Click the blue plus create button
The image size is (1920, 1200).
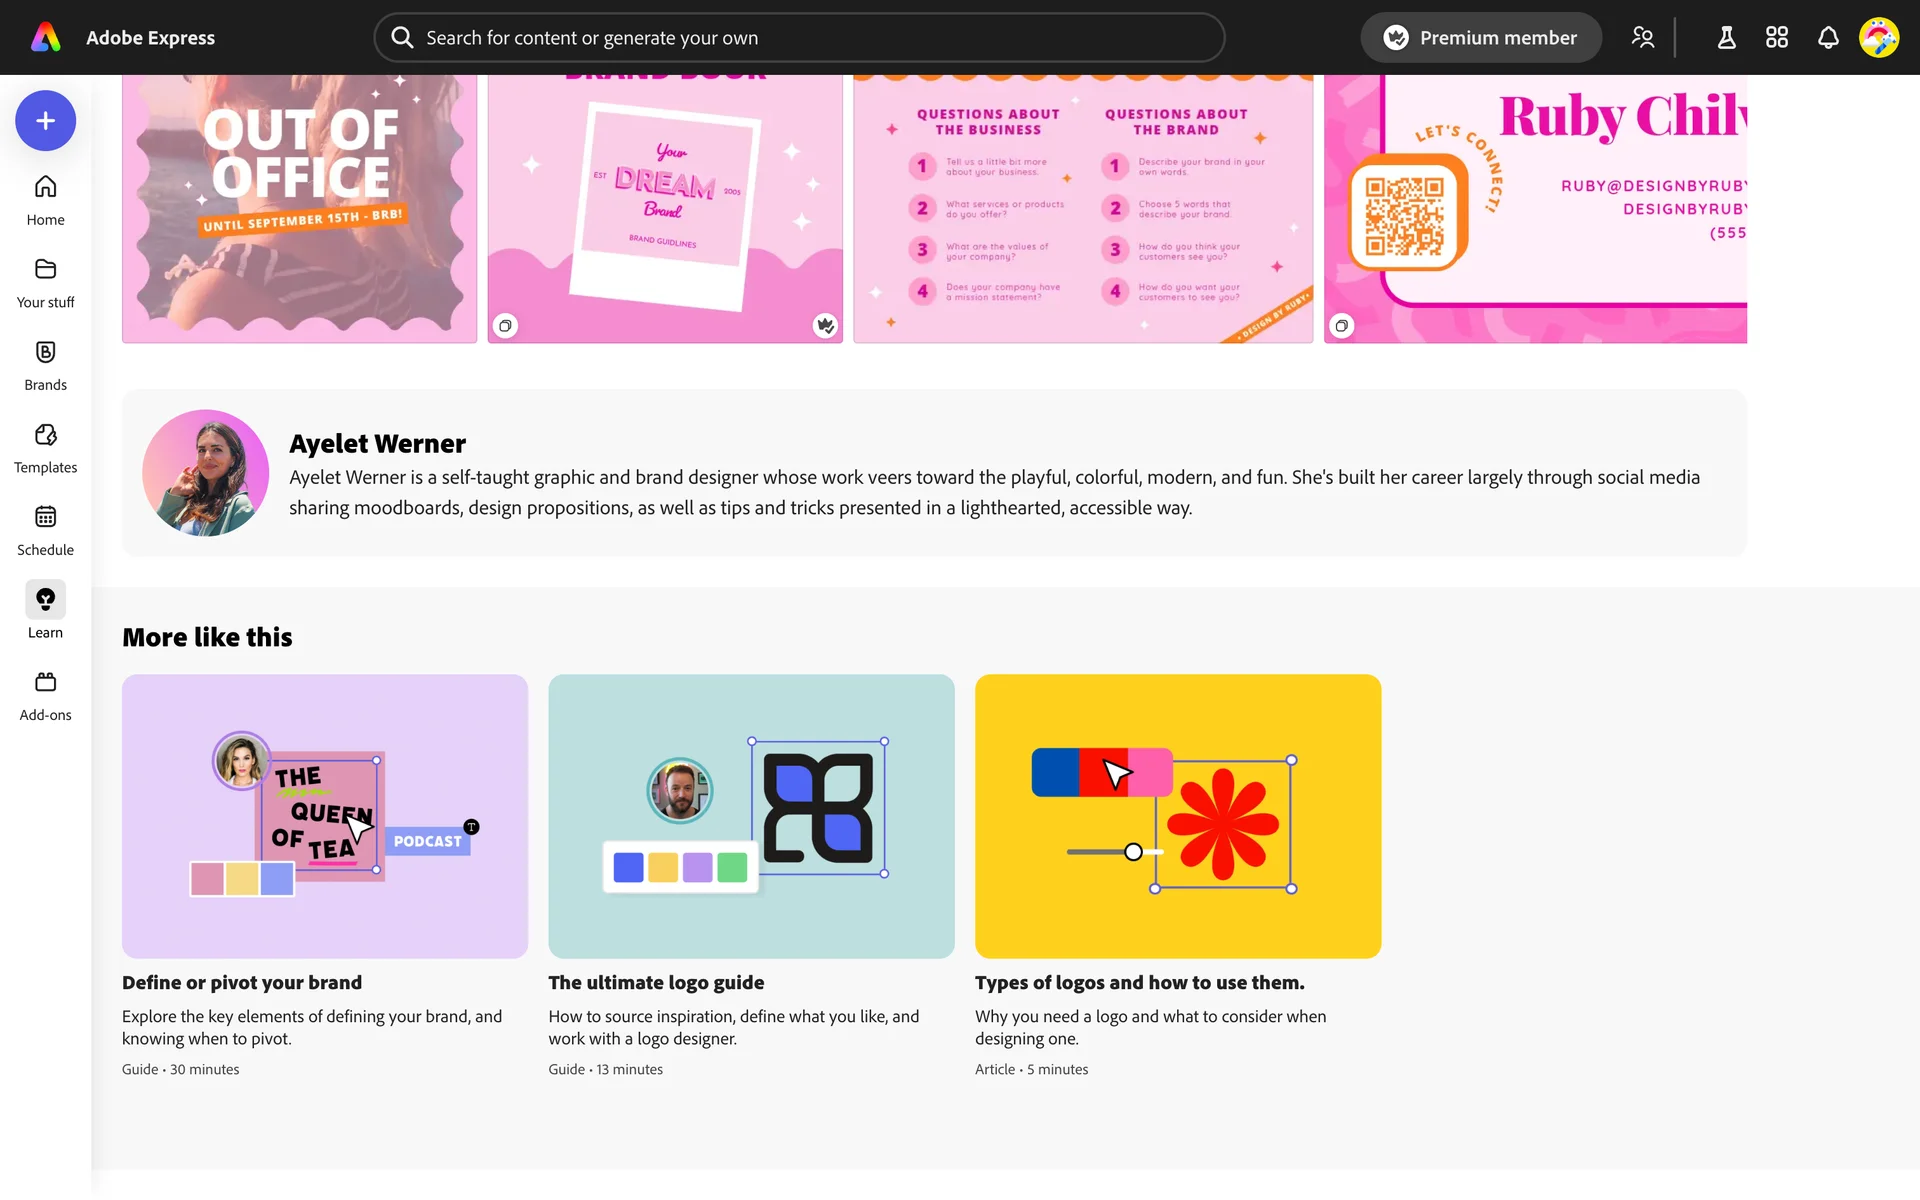[x=45, y=121]
